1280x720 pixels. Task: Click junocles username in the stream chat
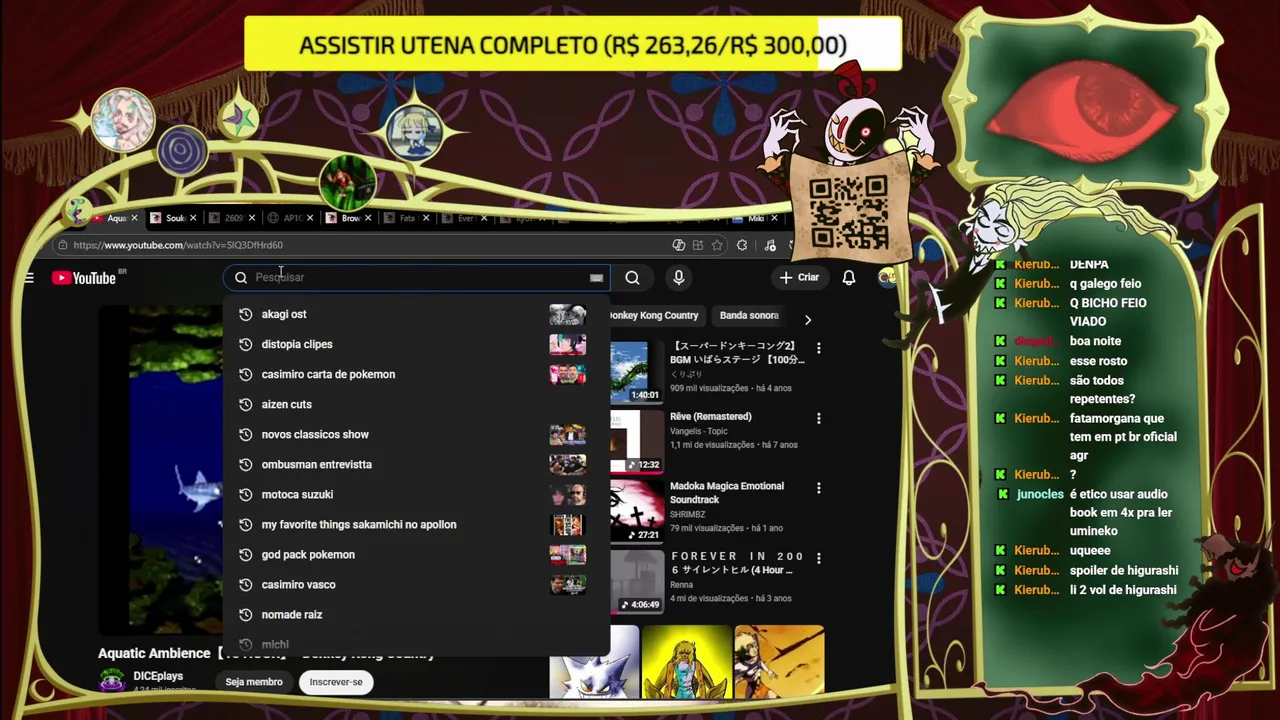pos(1040,494)
